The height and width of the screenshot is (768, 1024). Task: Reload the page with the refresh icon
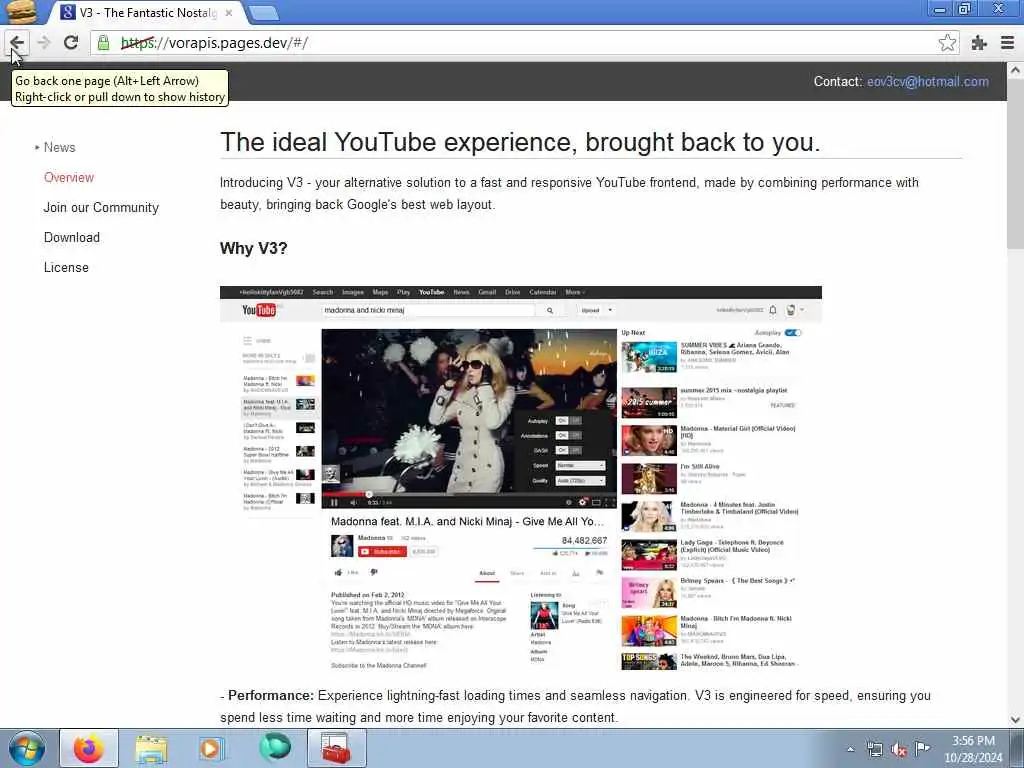[x=71, y=43]
